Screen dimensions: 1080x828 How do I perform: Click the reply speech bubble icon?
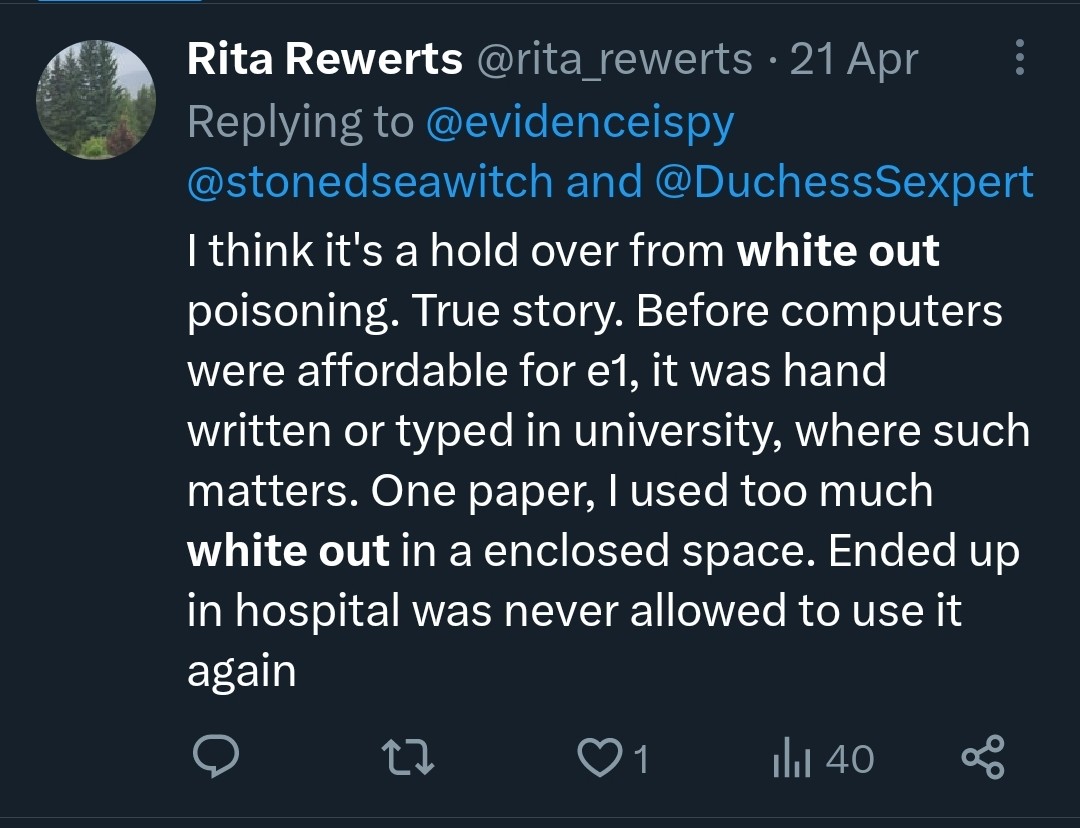coord(214,759)
